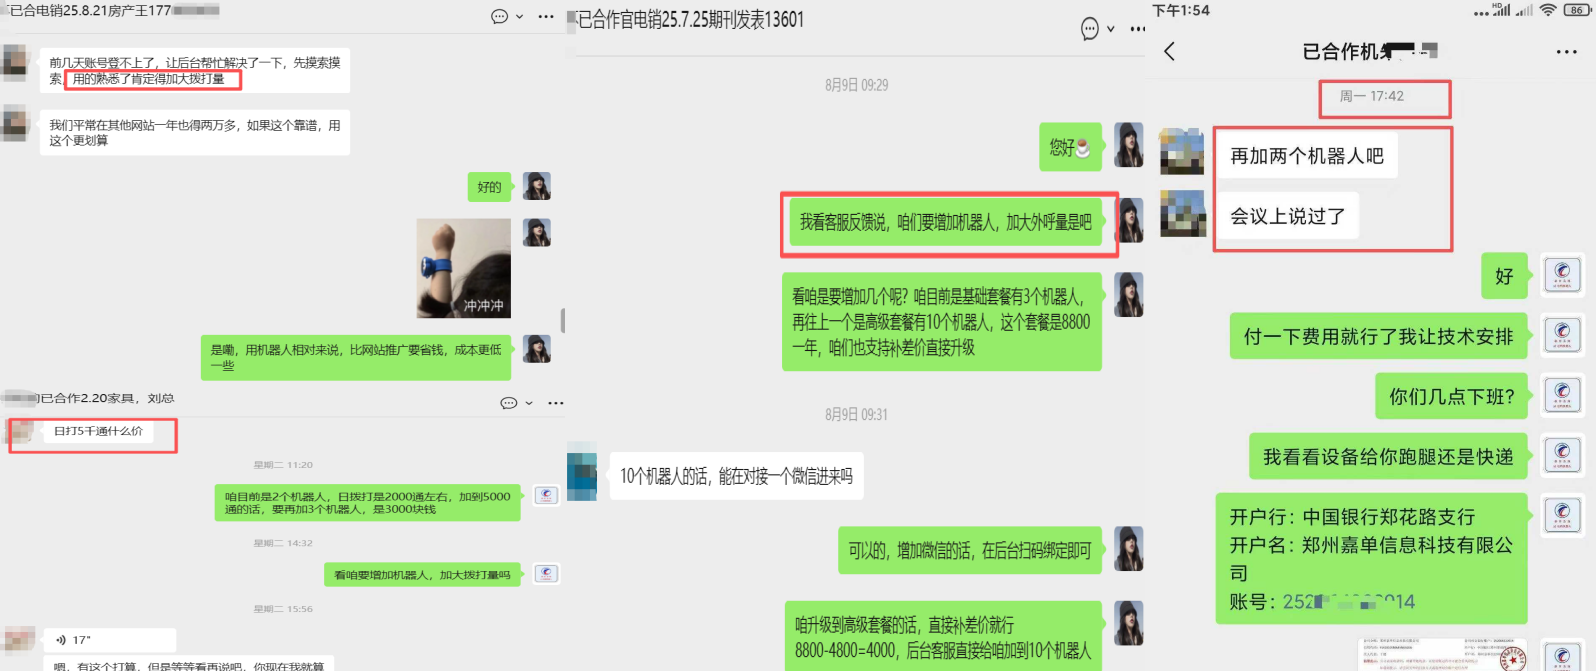Screen dimensions: 1596x671
Task: Click the sender avatar next to the 好的 message
Action: [537, 186]
